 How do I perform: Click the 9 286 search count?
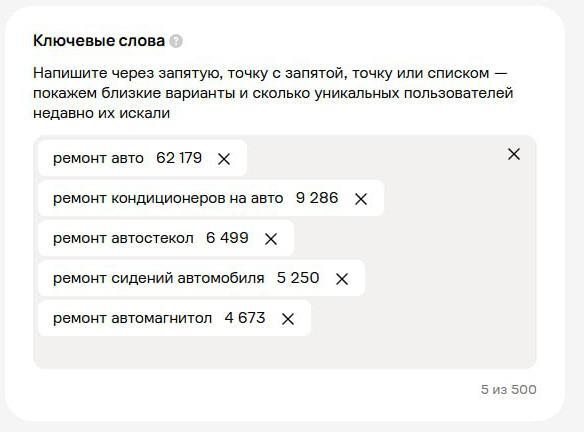(317, 198)
